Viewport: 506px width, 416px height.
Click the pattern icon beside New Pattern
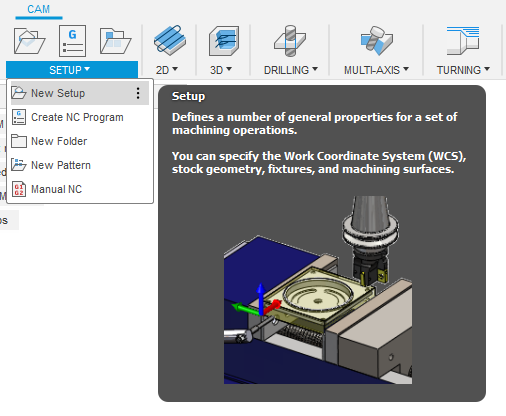(x=19, y=165)
